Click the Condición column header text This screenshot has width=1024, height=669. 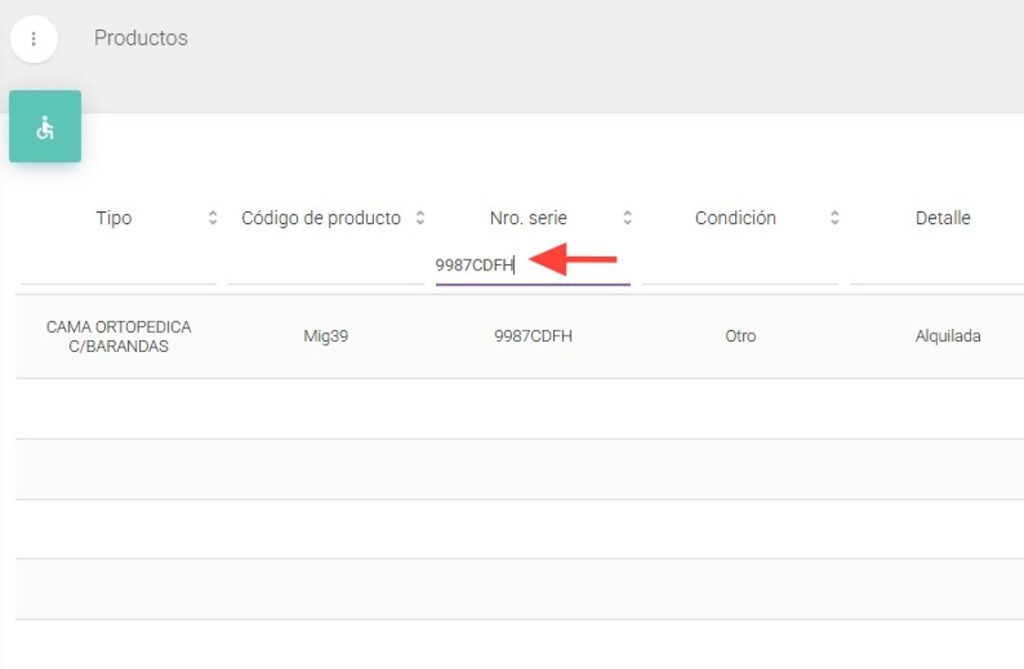pyautogui.click(x=735, y=218)
